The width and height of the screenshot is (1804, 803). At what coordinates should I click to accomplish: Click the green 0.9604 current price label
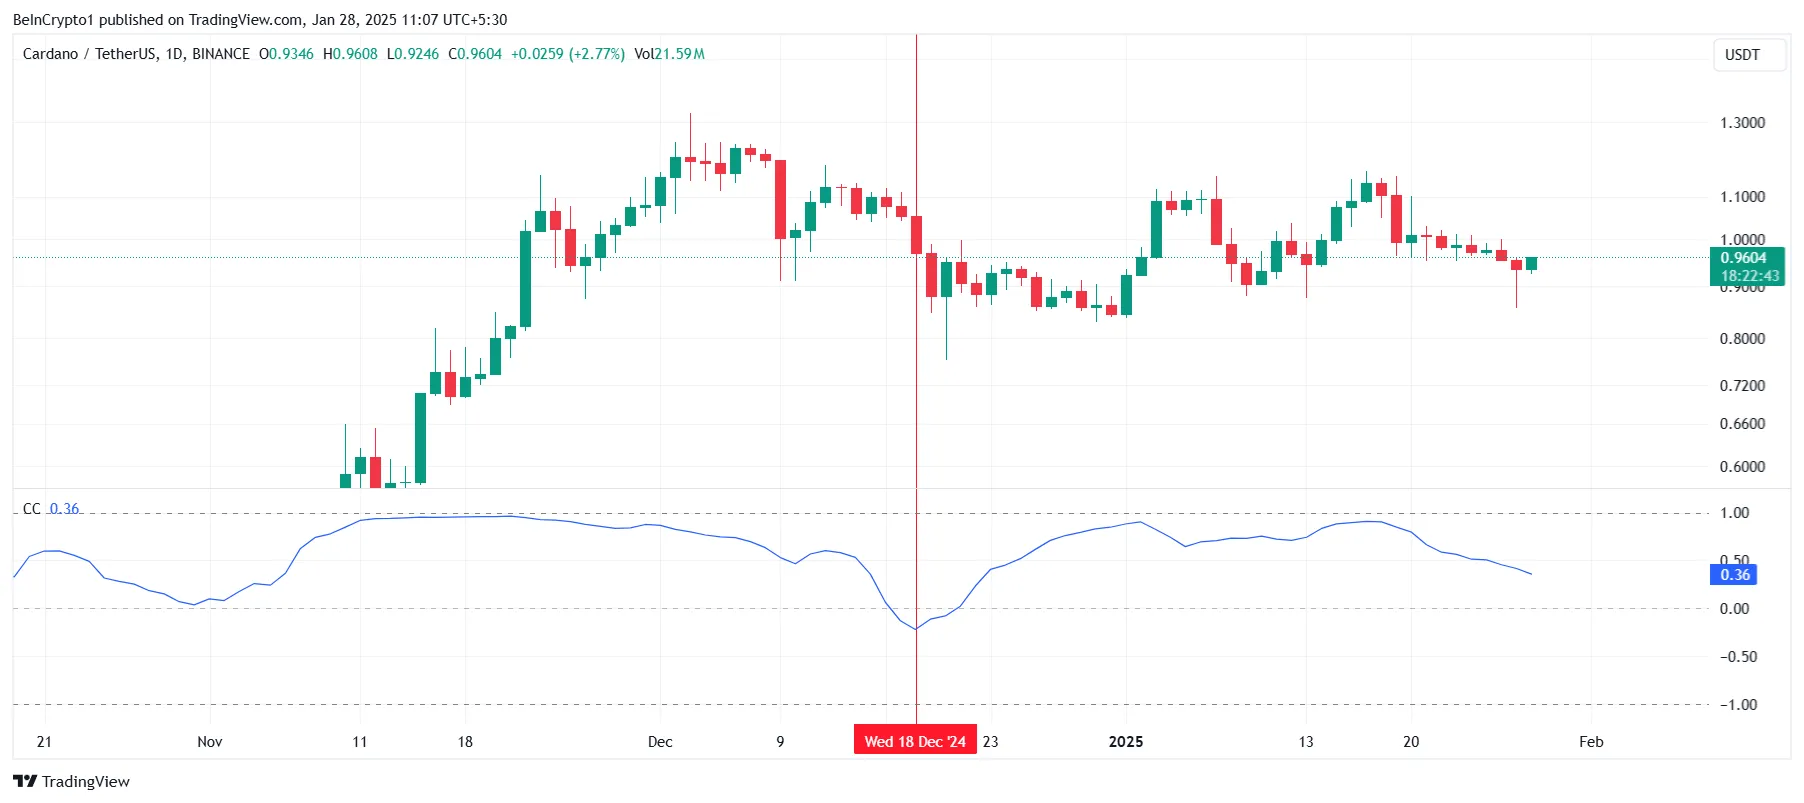pyautogui.click(x=1746, y=258)
